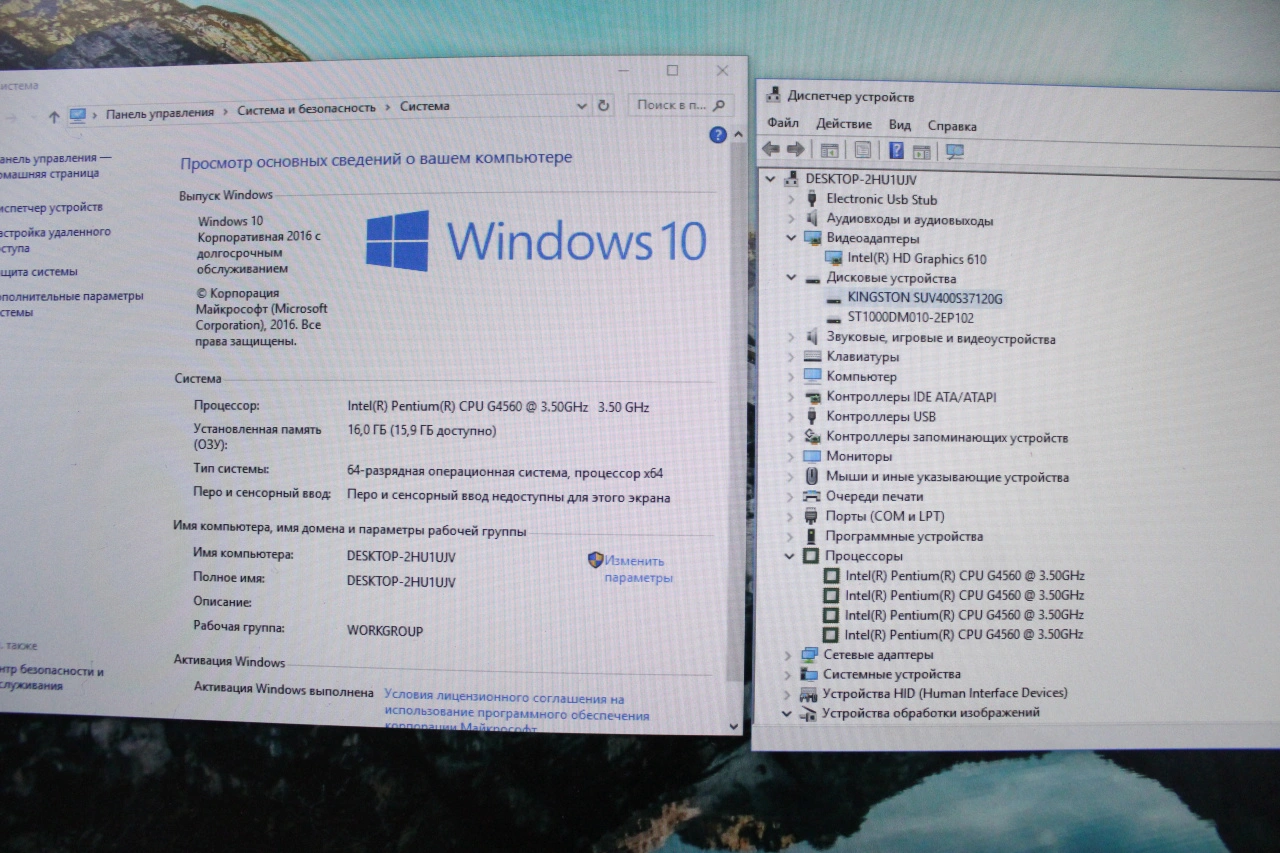Viewport: 1280px width, 853px height.
Task: Click the scrollbar up arrow in System window
Action: (x=739, y=133)
